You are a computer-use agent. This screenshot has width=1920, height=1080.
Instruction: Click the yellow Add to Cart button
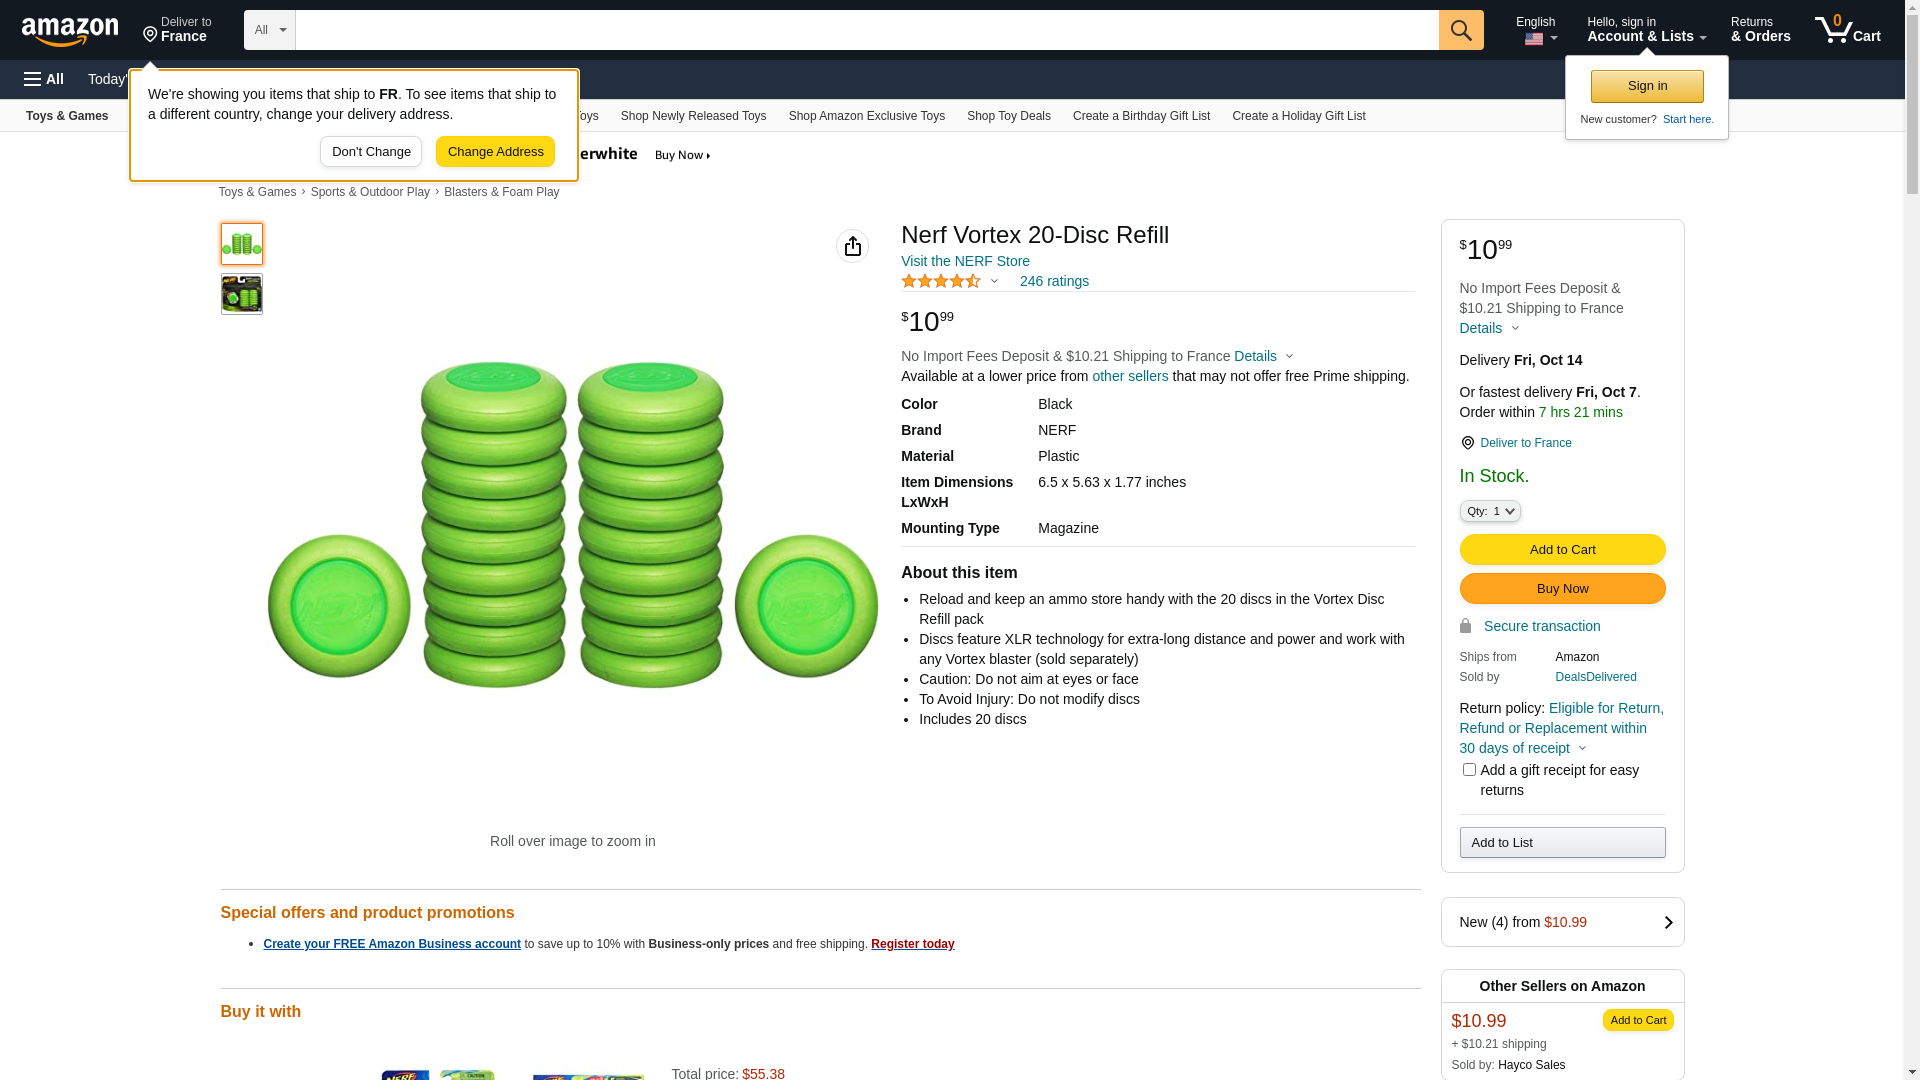[x=1562, y=549]
